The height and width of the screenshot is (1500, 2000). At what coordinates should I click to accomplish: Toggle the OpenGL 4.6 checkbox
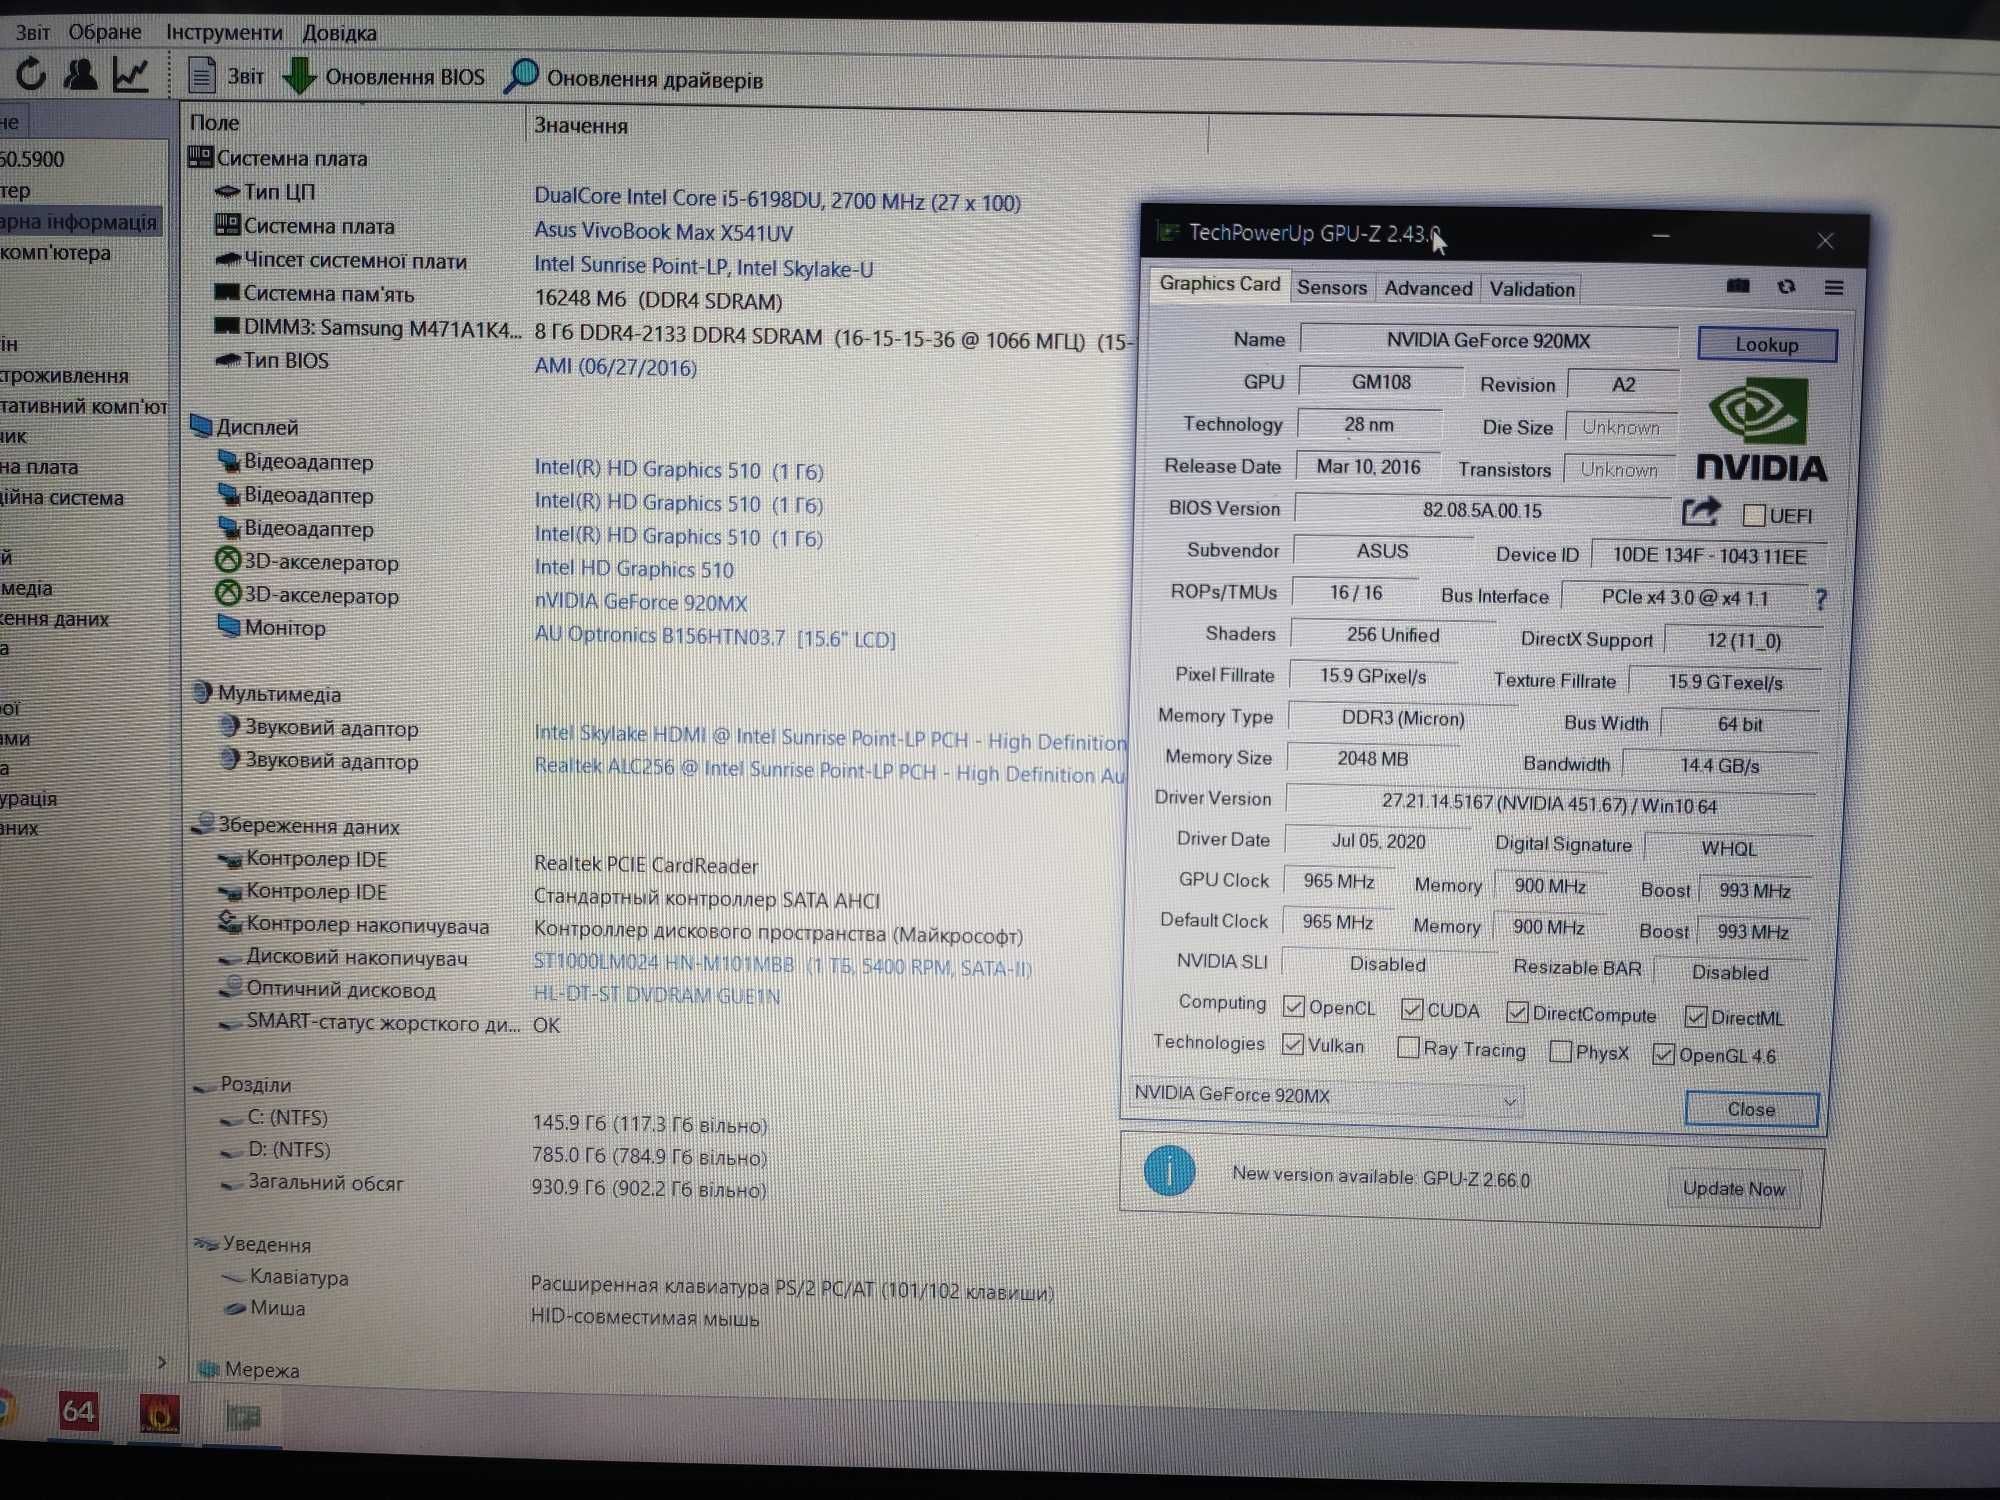(x=1663, y=1054)
